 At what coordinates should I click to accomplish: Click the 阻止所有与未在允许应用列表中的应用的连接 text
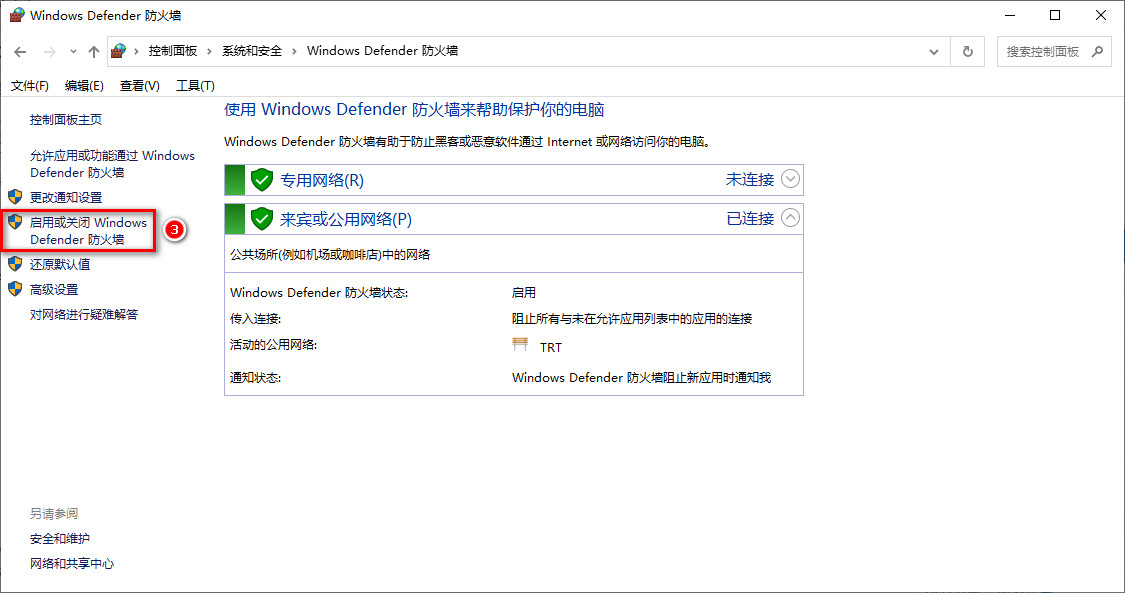[x=632, y=319]
